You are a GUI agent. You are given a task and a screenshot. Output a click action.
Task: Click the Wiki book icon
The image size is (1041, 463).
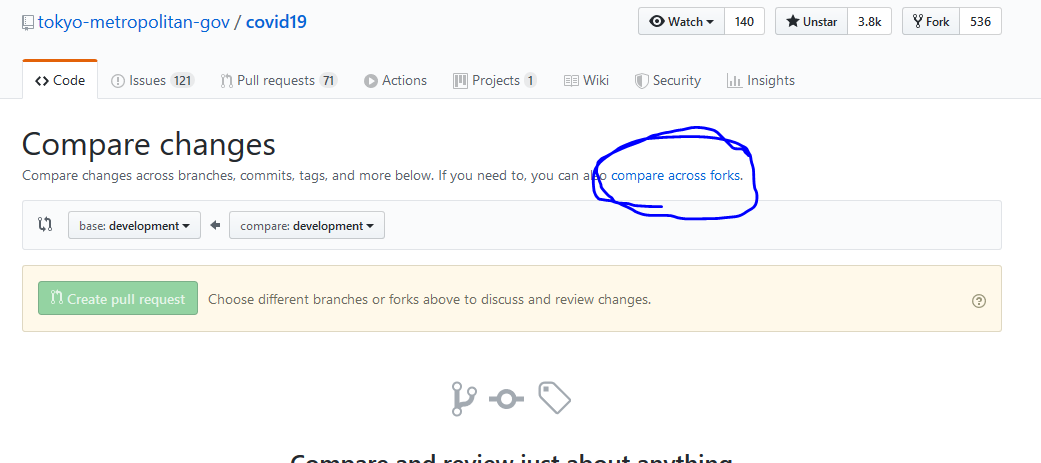point(571,81)
